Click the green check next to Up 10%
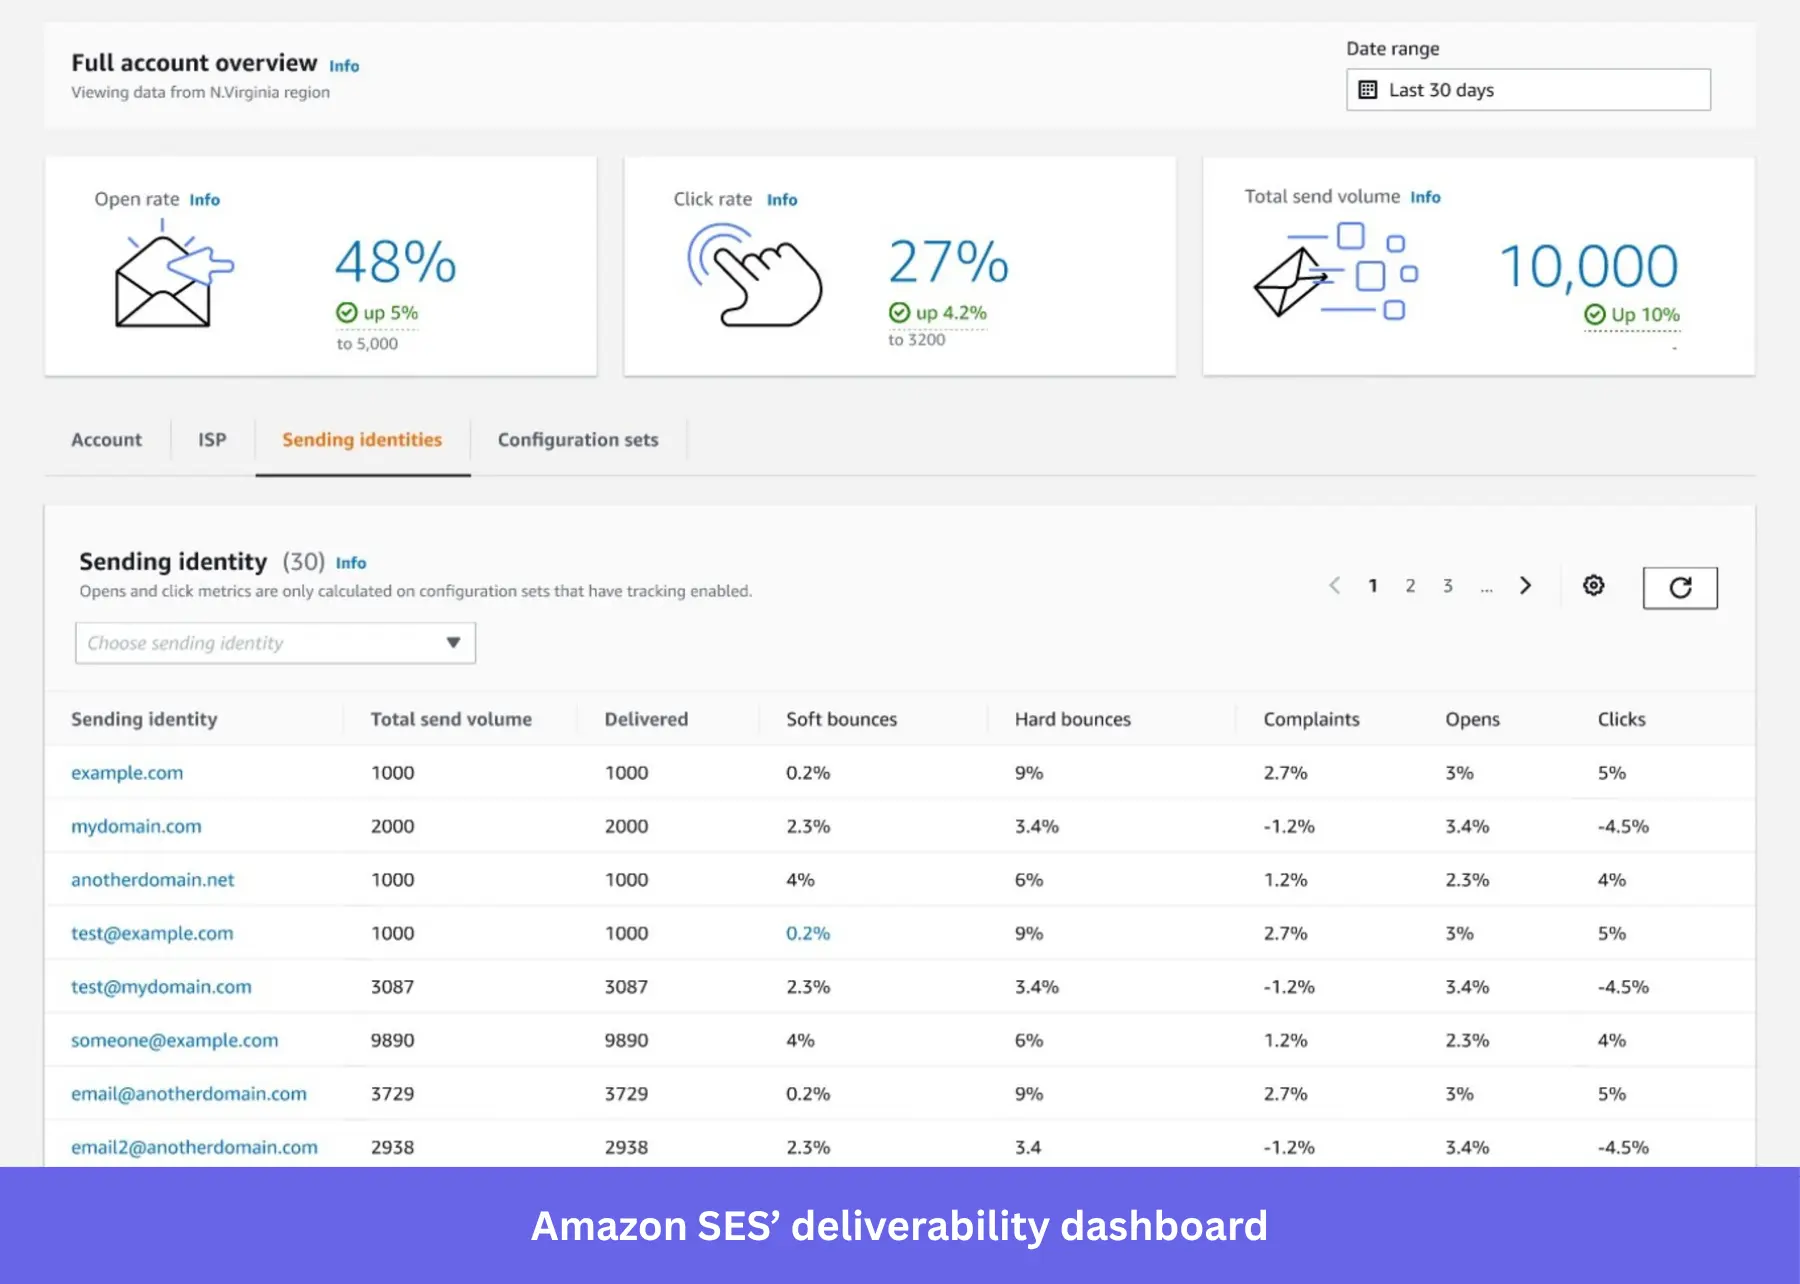This screenshot has width=1800, height=1284. click(x=1595, y=315)
